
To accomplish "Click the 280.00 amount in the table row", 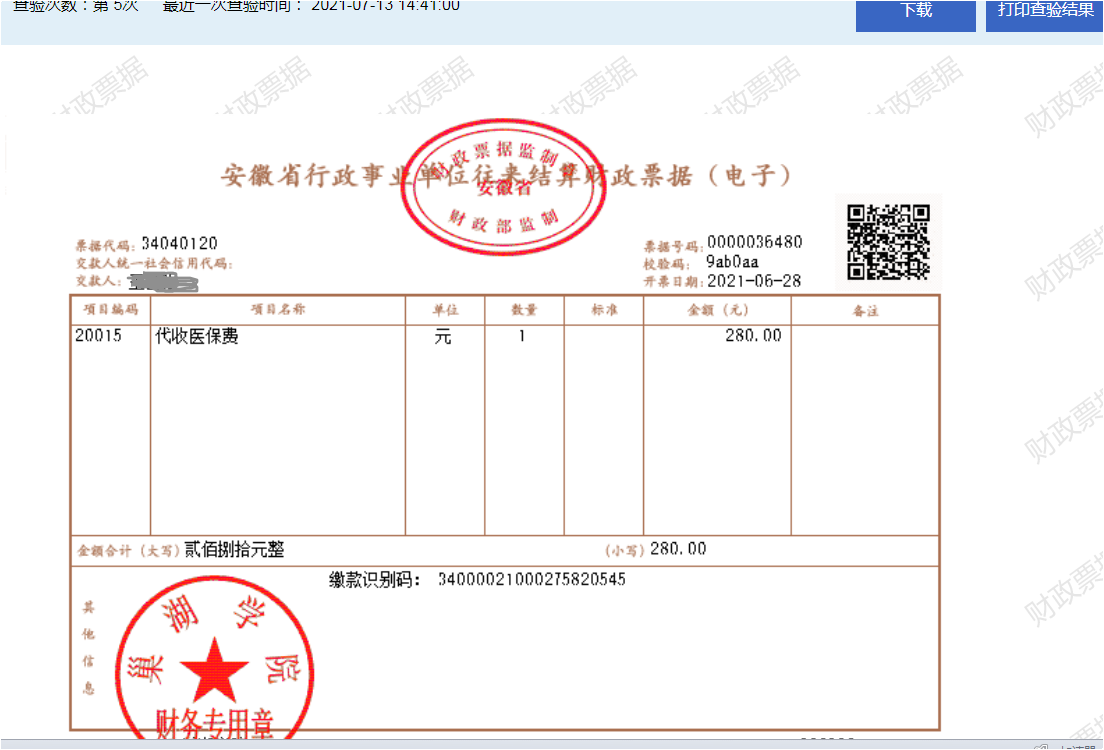I will click(x=753, y=336).
